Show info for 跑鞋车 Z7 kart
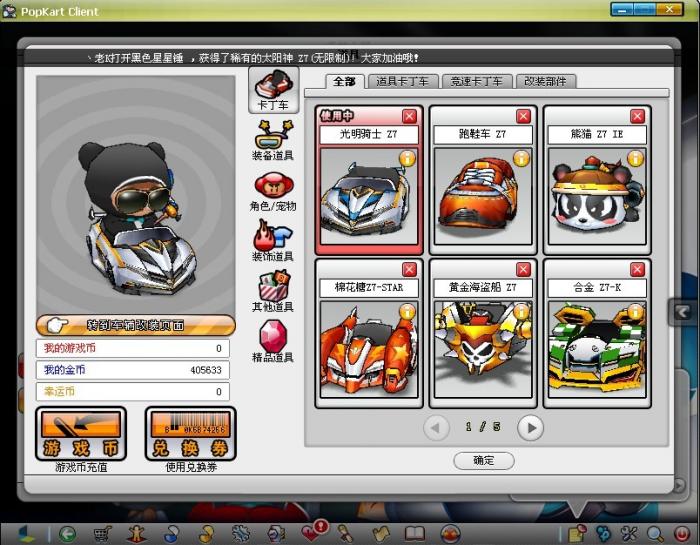 521,158
